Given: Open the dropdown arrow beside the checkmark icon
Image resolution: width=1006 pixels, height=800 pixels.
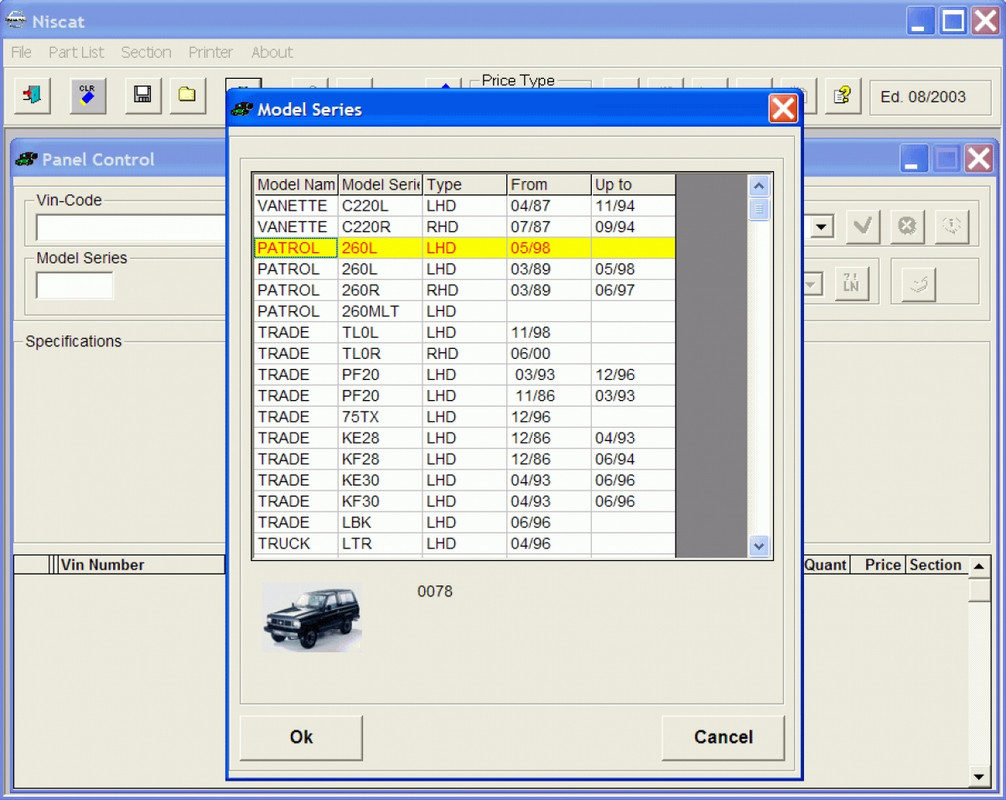Looking at the screenshot, I should (x=821, y=226).
